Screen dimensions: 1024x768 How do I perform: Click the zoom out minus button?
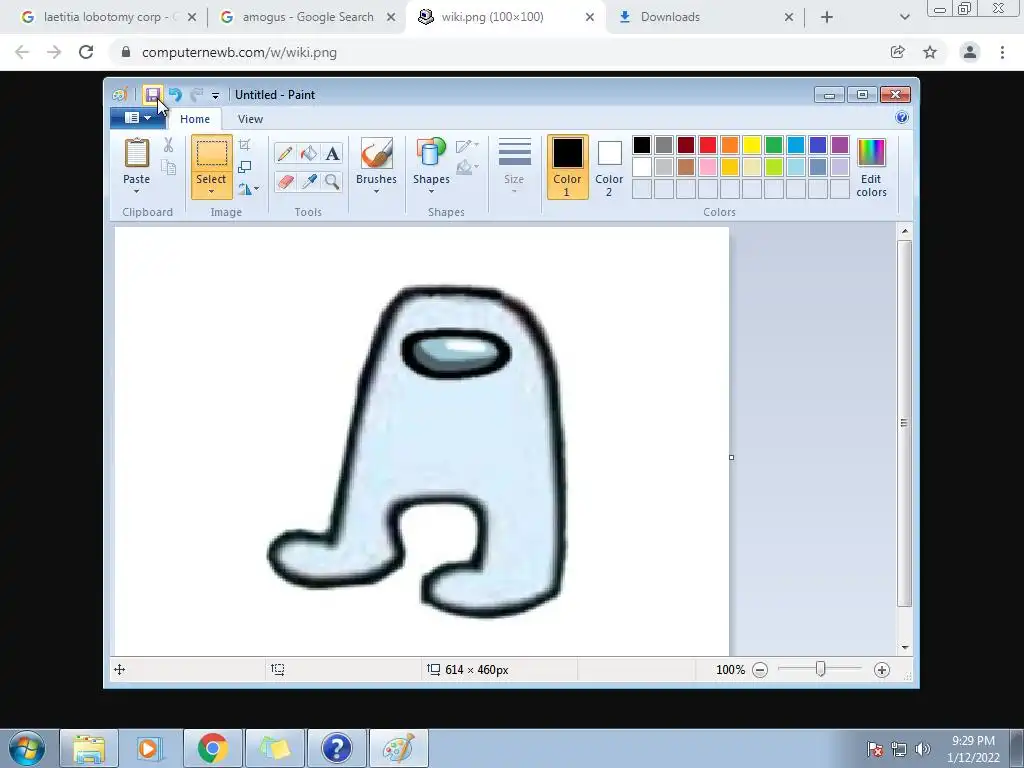(x=760, y=670)
